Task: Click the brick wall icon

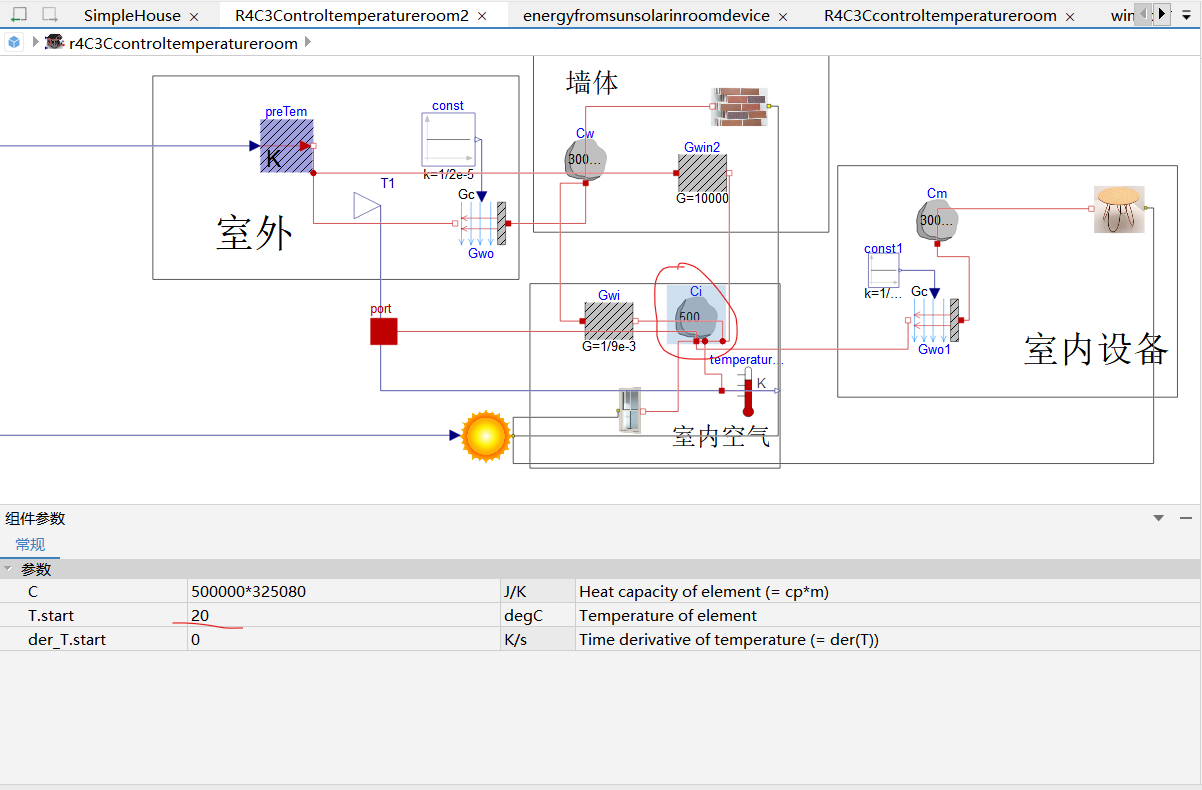Action: click(742, 107)
